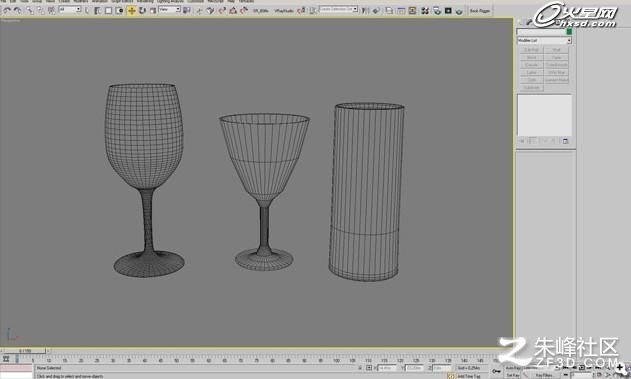Image resolution: width=631 pixels, height=379 pixels.
Task: Click the Set Key button
Action: [513, 375]
